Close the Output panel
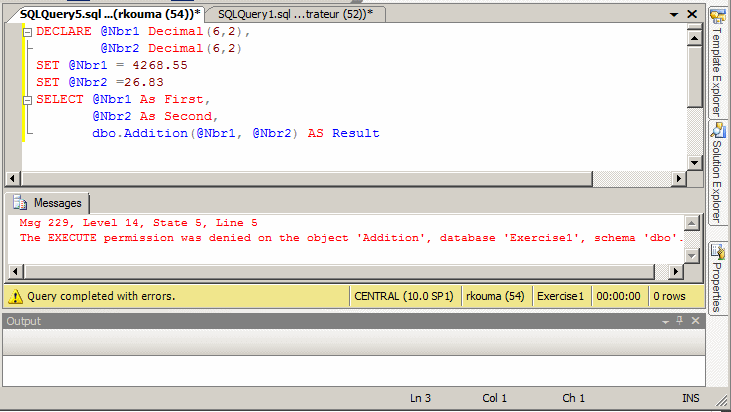This screenshot has height=412, width=731. pos(696,321)
